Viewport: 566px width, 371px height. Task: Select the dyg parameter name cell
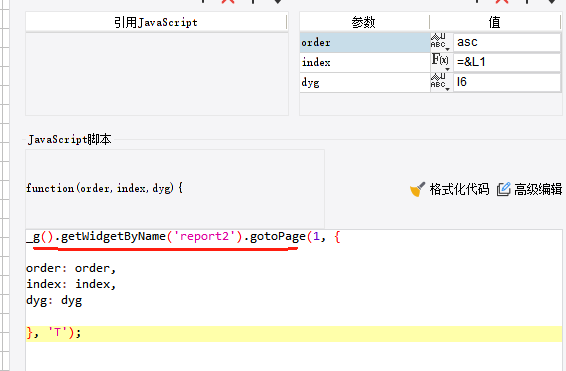pyautogui.click(x=365, y=83)
